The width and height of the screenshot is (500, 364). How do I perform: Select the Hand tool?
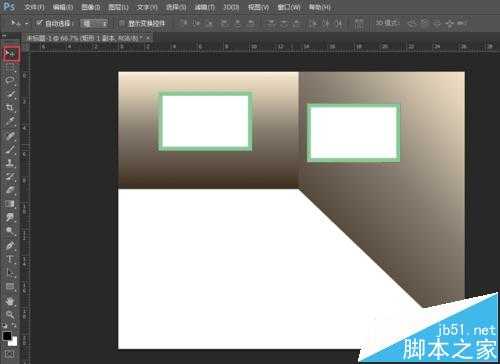coord(10,301)
